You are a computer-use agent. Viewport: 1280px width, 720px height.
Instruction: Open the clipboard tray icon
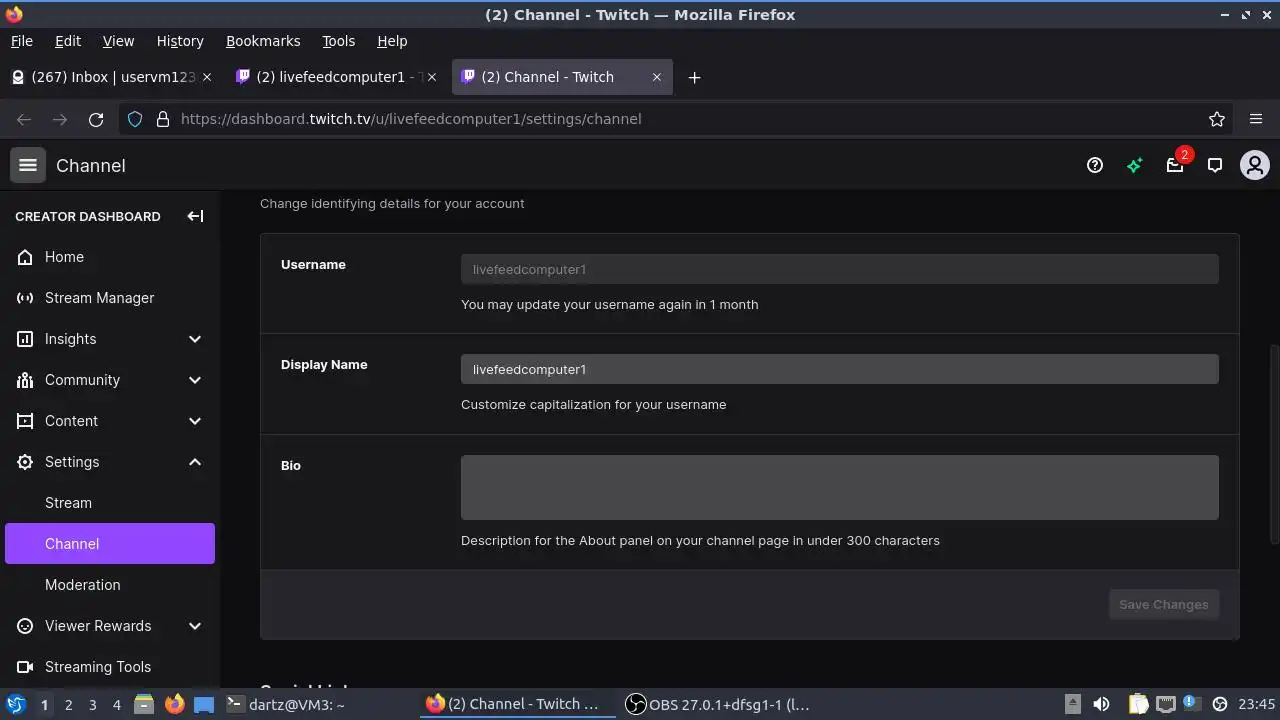[x=1138, y=704]
